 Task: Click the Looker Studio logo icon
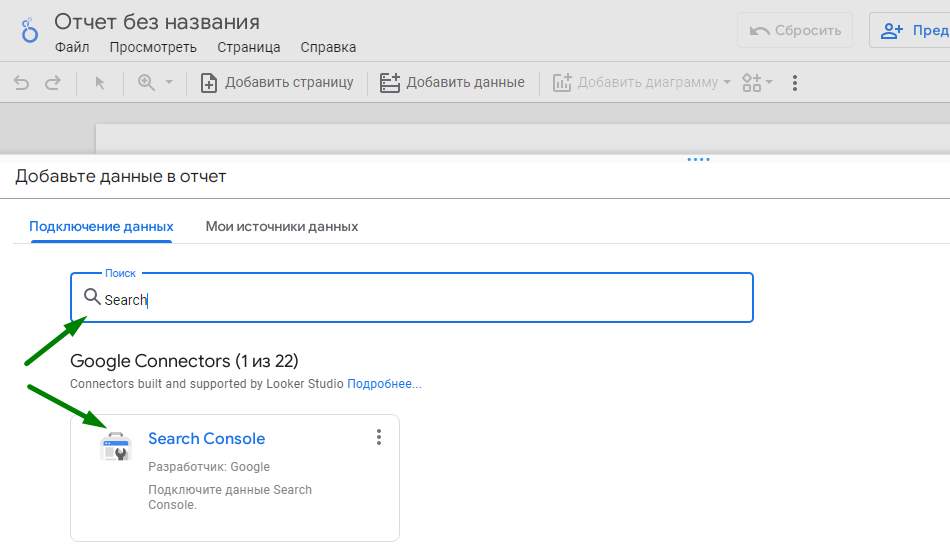click(29, 30)
